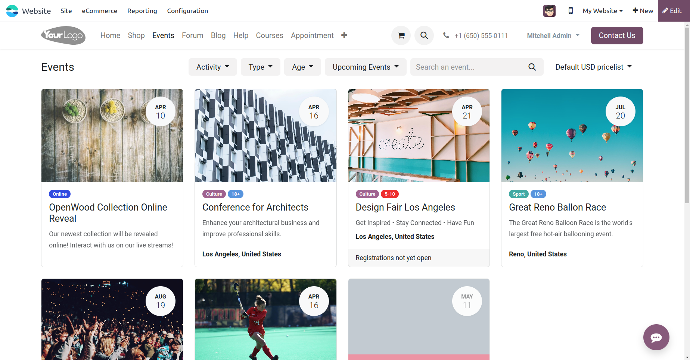This screenshot has height=360, width=690.
Task: Click the plus icon after Appointment
Action: (x=344, y=35)
